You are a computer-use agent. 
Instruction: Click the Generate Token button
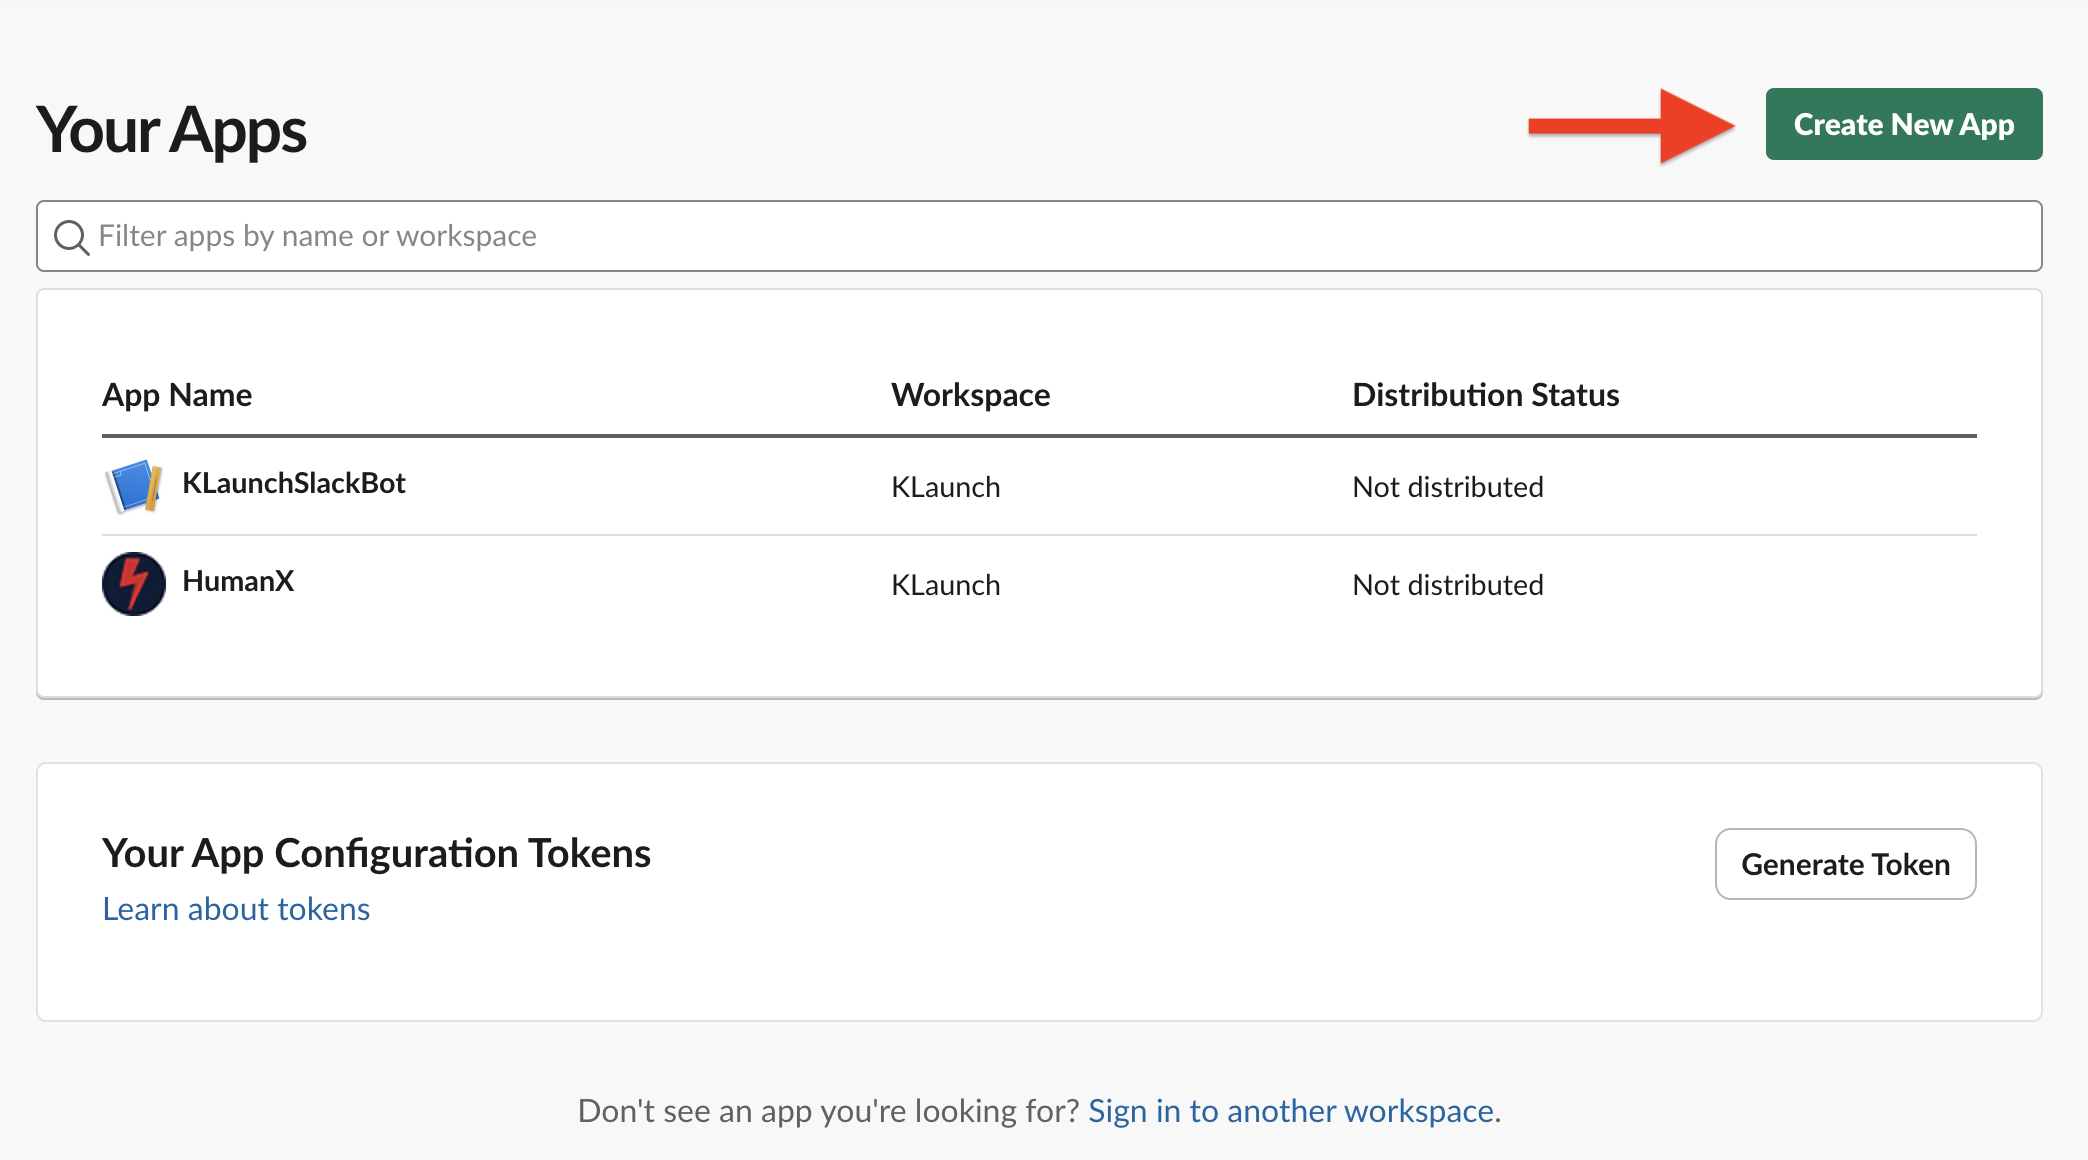(1845, 864)
